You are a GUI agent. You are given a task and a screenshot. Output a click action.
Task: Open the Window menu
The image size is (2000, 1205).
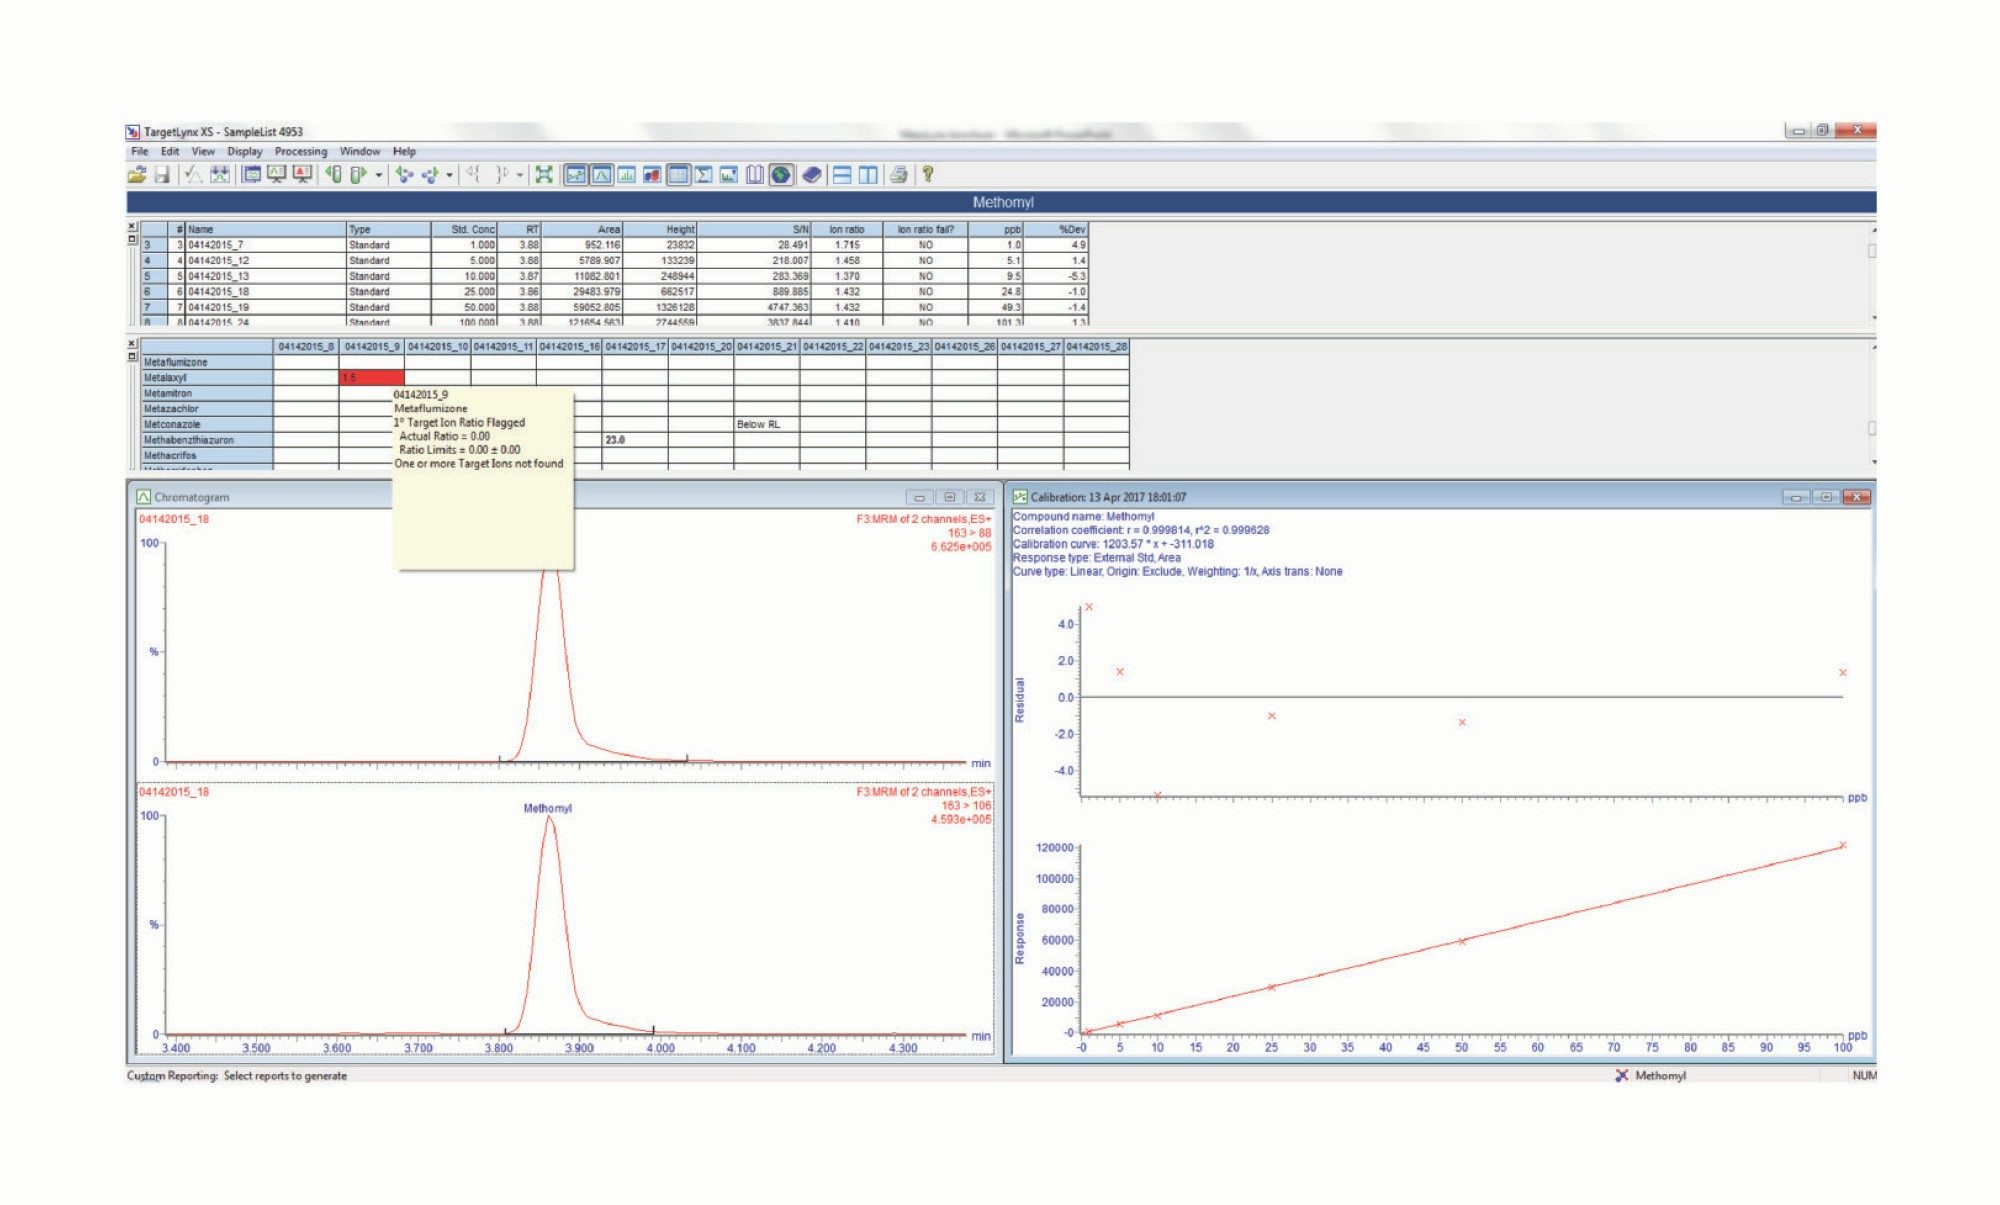click(360, 152)
